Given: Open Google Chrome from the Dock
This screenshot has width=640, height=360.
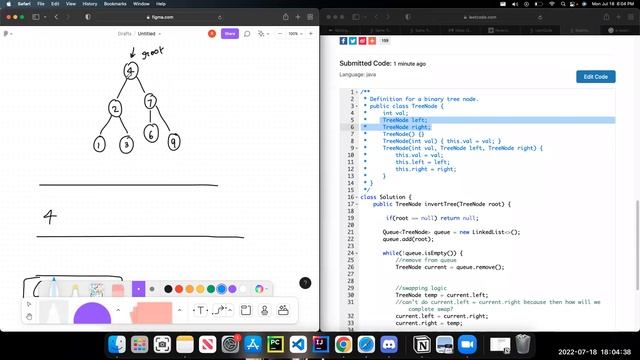Looking at the screenshot, I should pyautogui.click(x=344, y=344).
